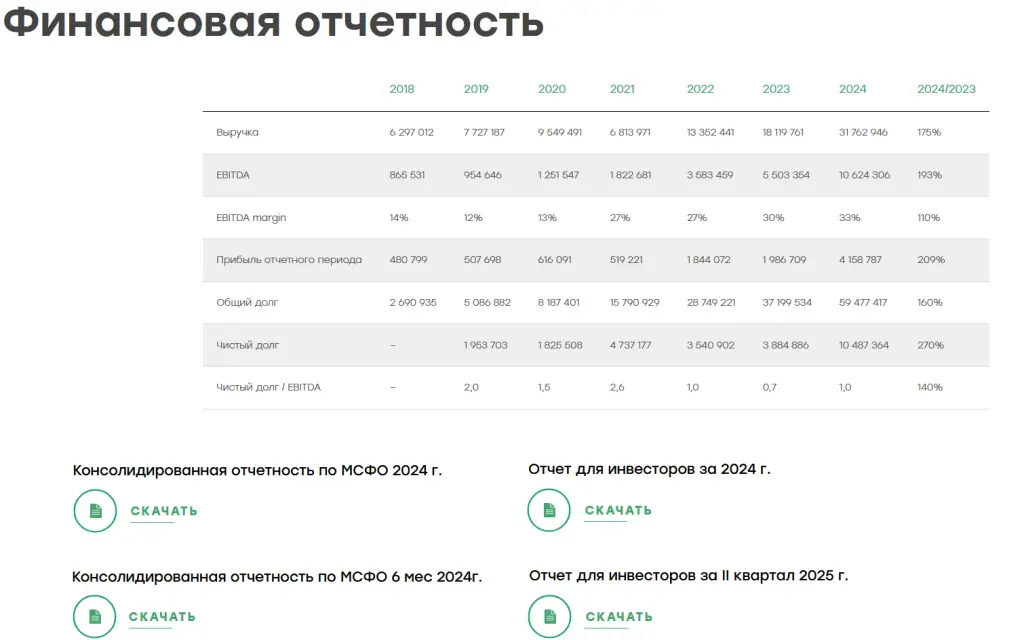Viewport: 1024px width, 640px height.
Task: Click EBITDA value 865 531
Action: coord(407,175)
